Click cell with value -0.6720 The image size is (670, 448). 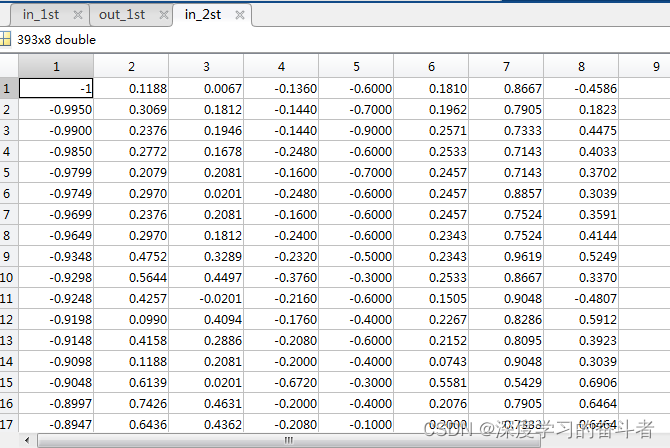point(281,383)
